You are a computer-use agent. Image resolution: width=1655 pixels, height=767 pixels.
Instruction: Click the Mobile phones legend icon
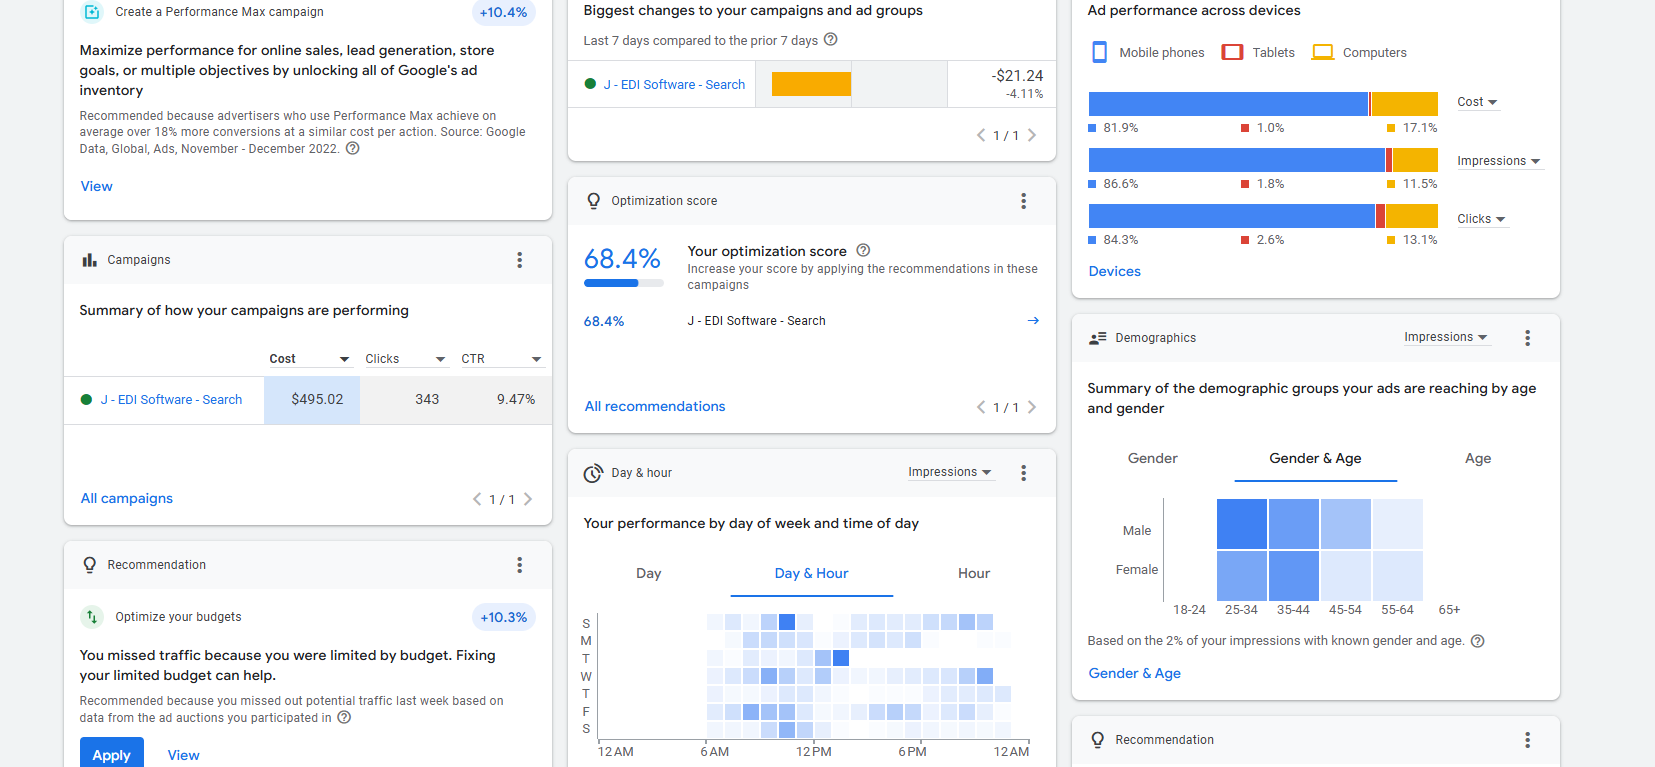(1099, 52)
